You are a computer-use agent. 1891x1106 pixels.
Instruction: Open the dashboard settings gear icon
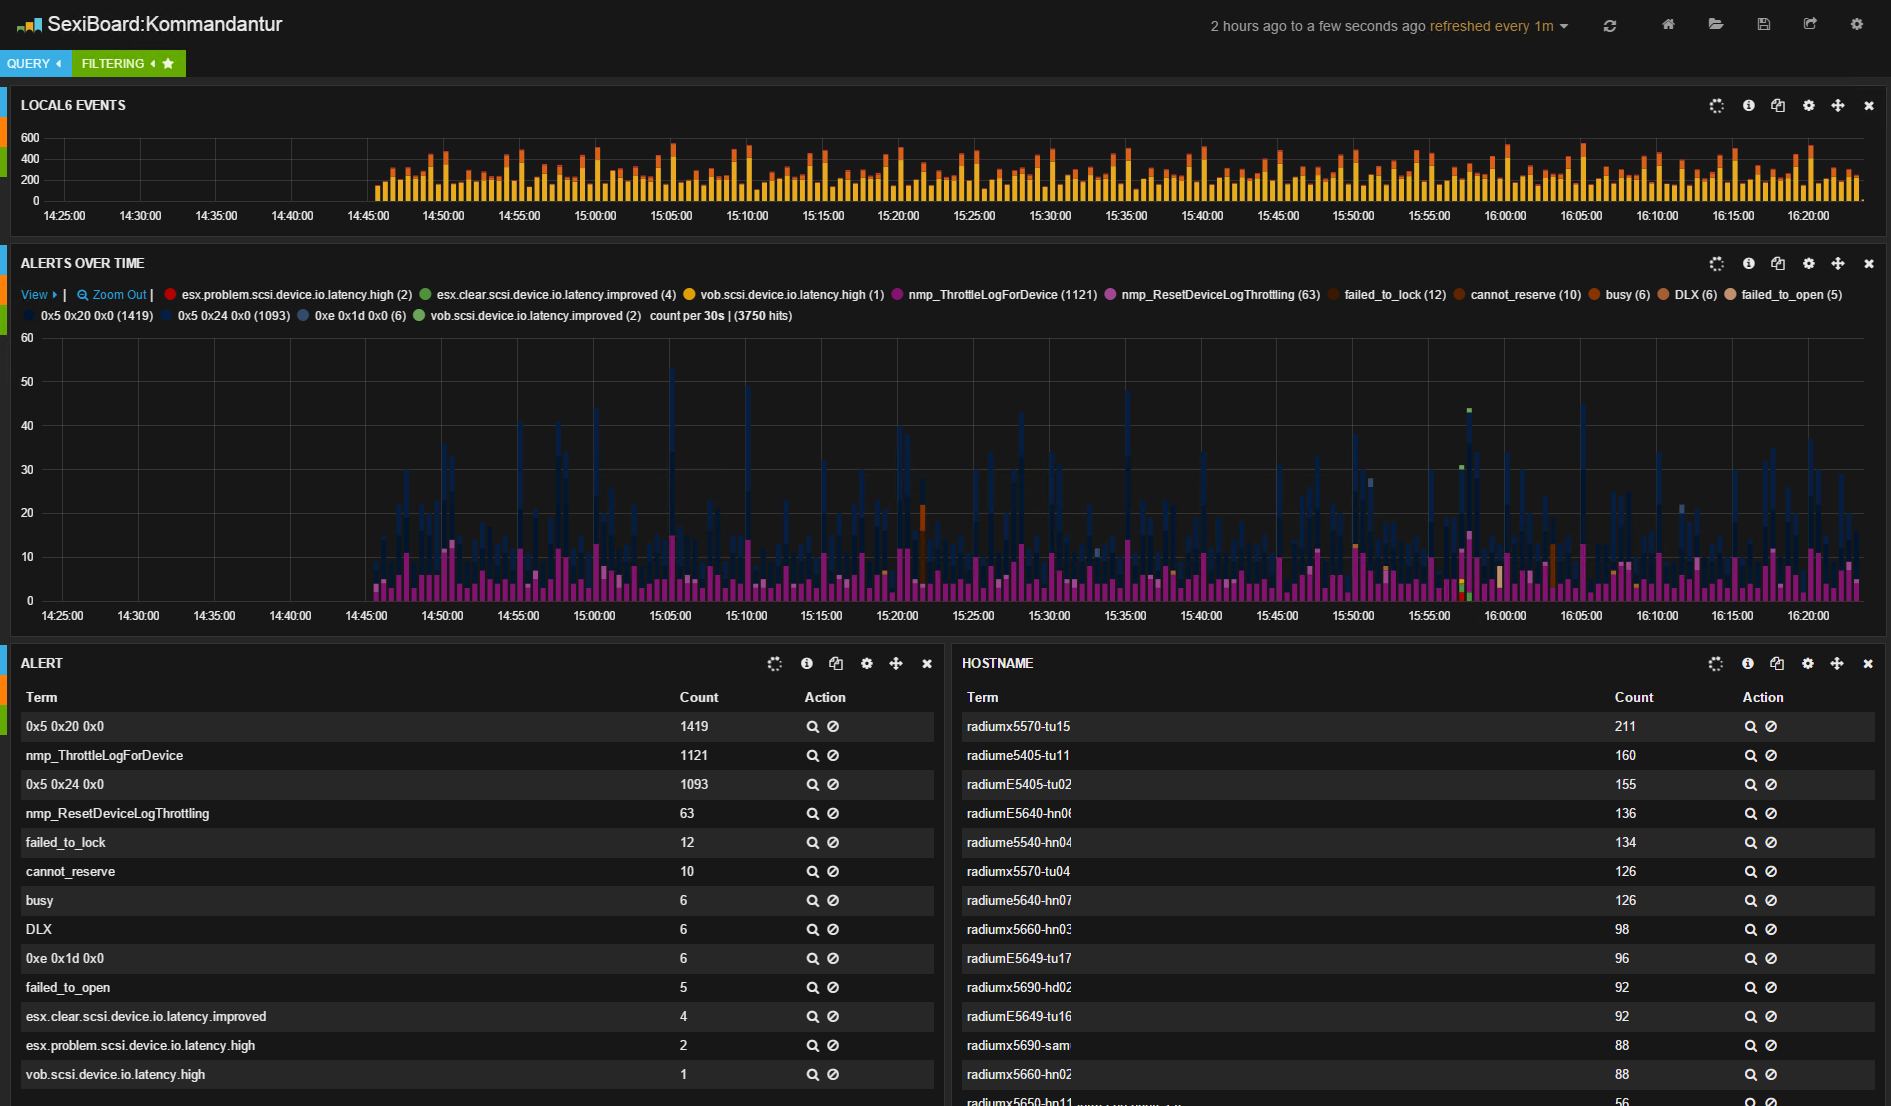[x=1857, y=24]
